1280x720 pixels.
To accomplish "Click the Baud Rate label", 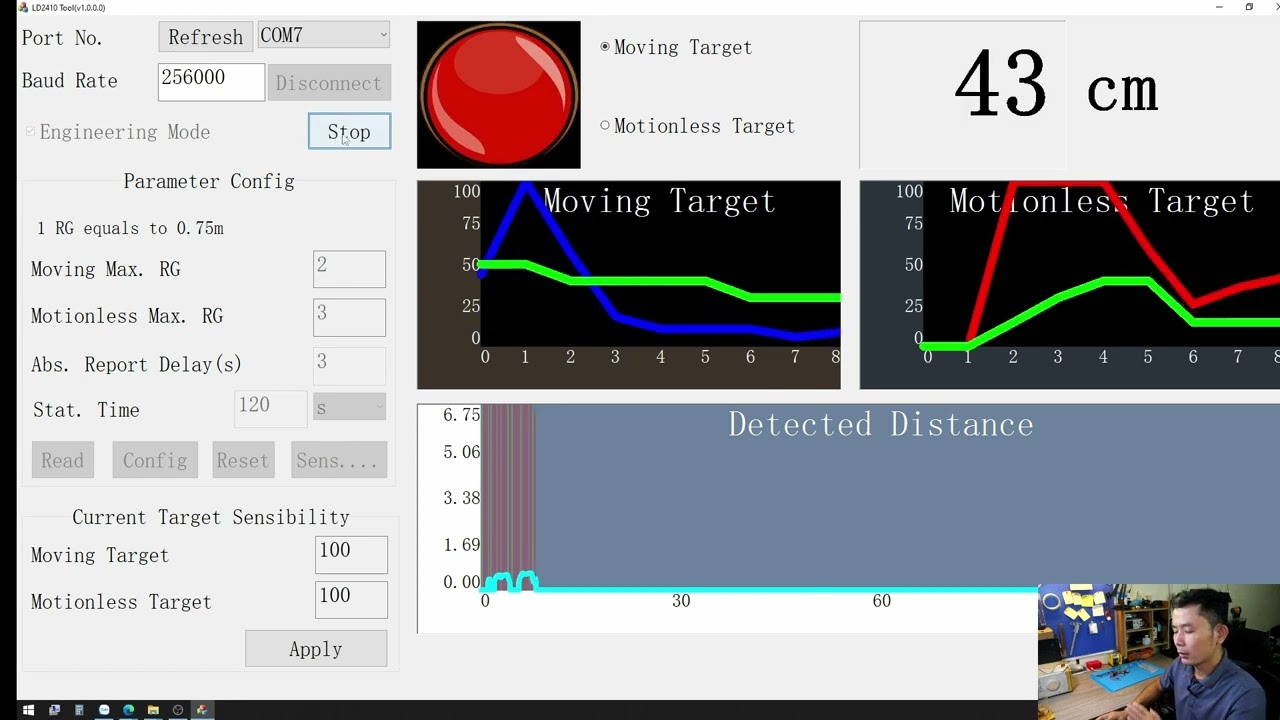I will click(x=70, y=81).
